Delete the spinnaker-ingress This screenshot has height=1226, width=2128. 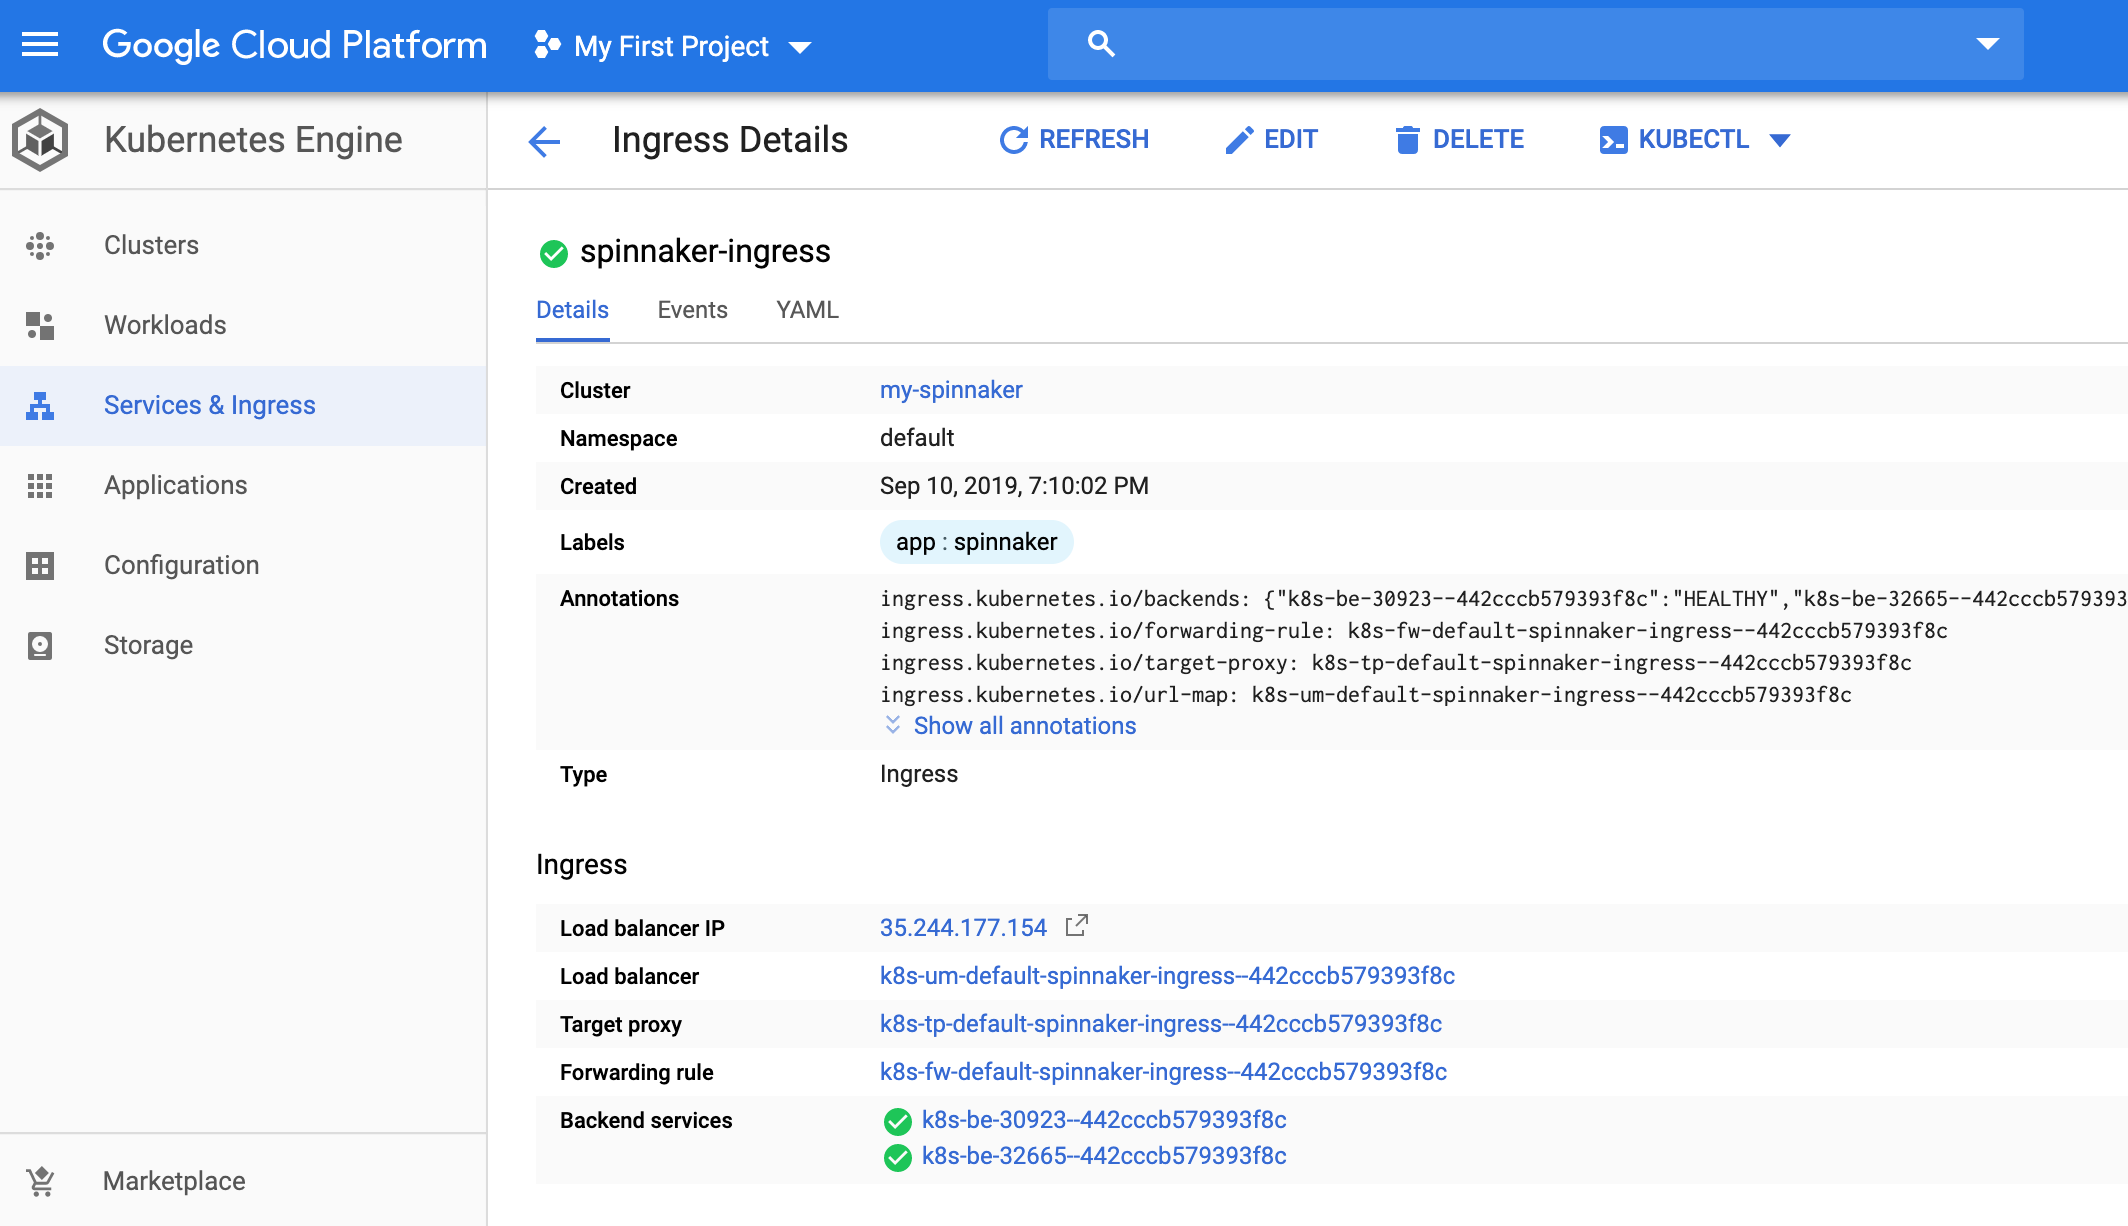tap(1459, 140)
